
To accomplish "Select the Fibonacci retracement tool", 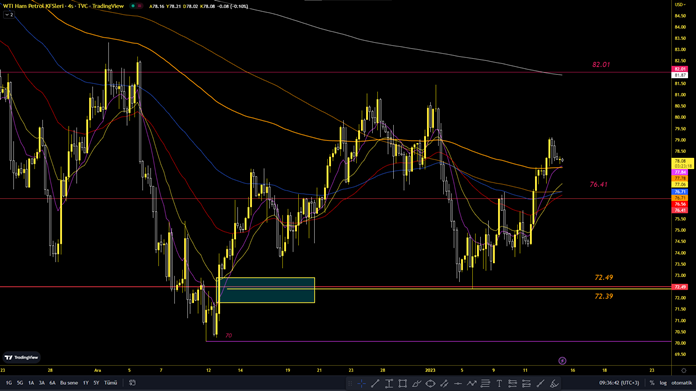I will (x=485, y=383).
